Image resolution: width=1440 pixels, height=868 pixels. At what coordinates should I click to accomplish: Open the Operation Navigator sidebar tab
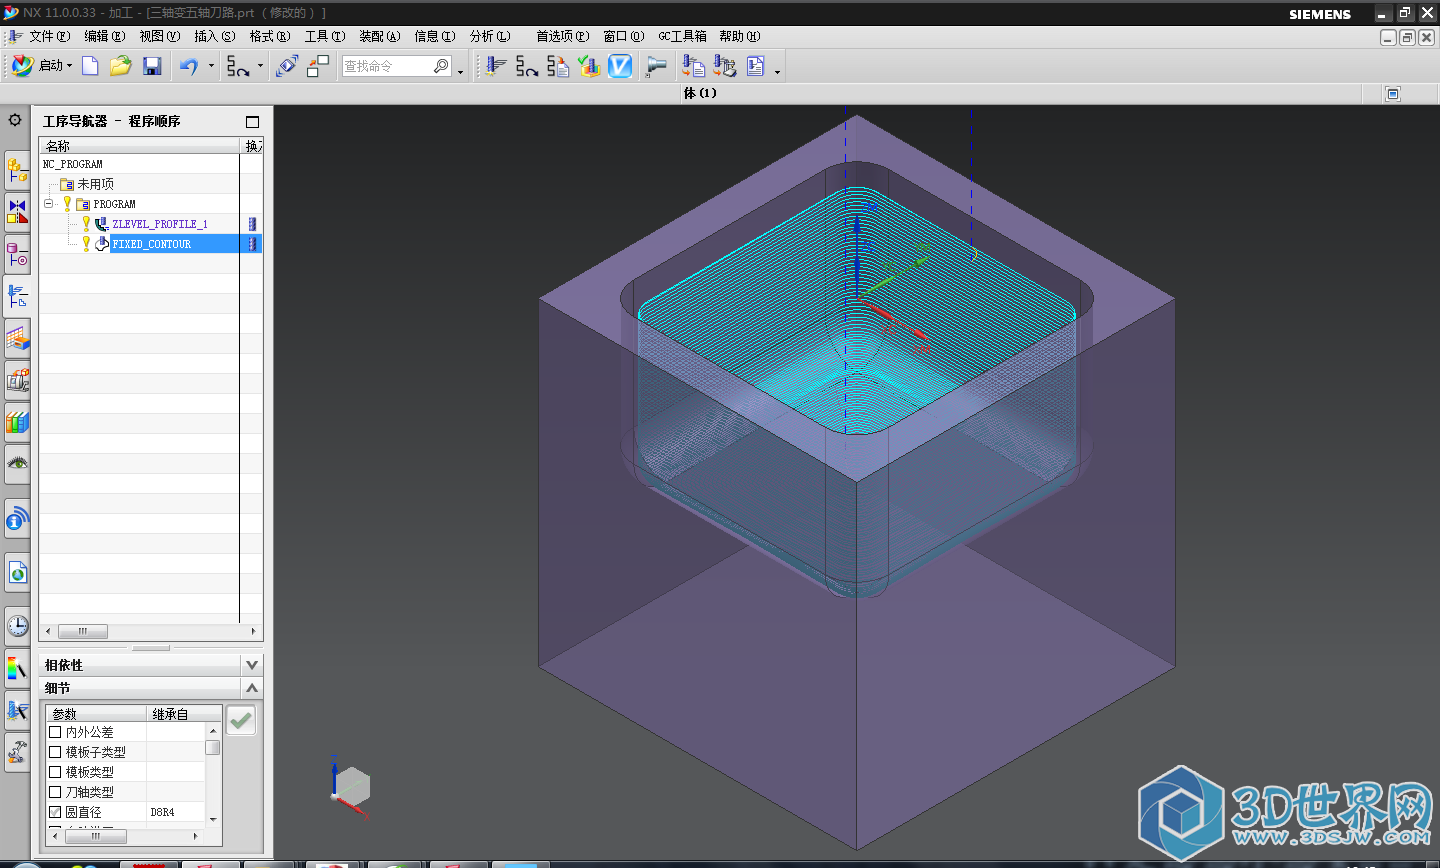17,297
